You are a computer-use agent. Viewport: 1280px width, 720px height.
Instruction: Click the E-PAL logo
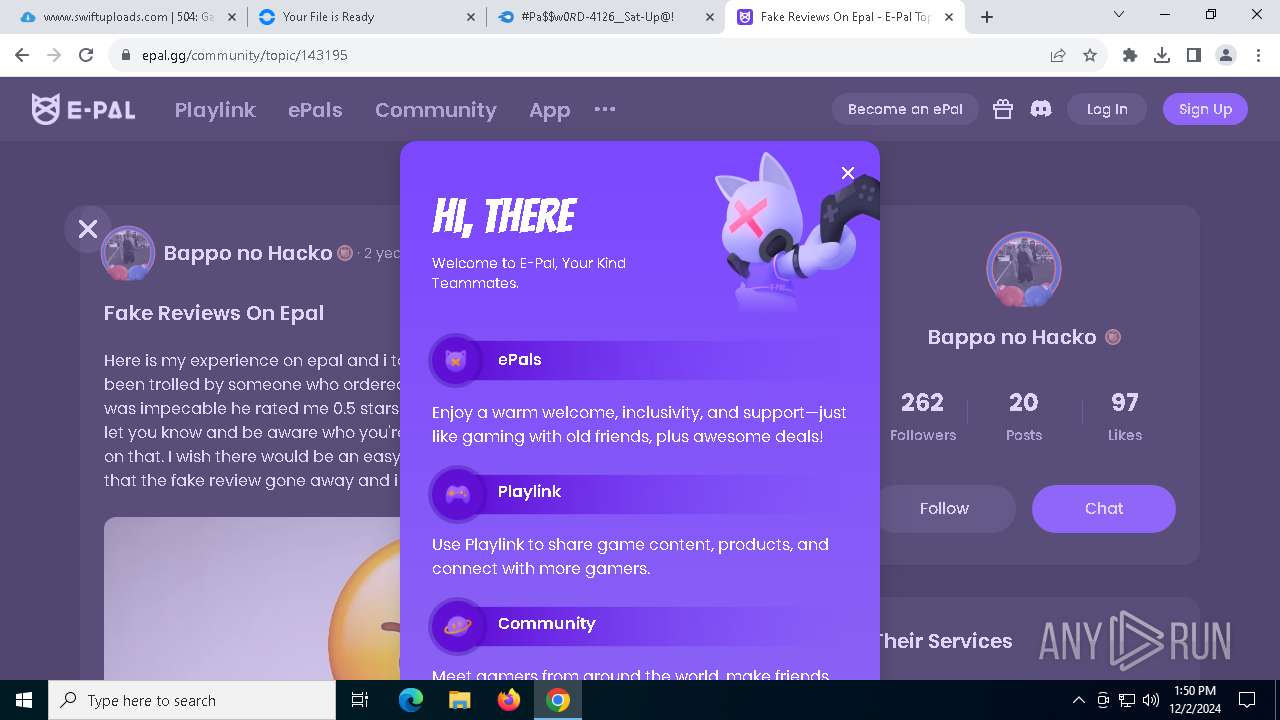pos(84,109)
